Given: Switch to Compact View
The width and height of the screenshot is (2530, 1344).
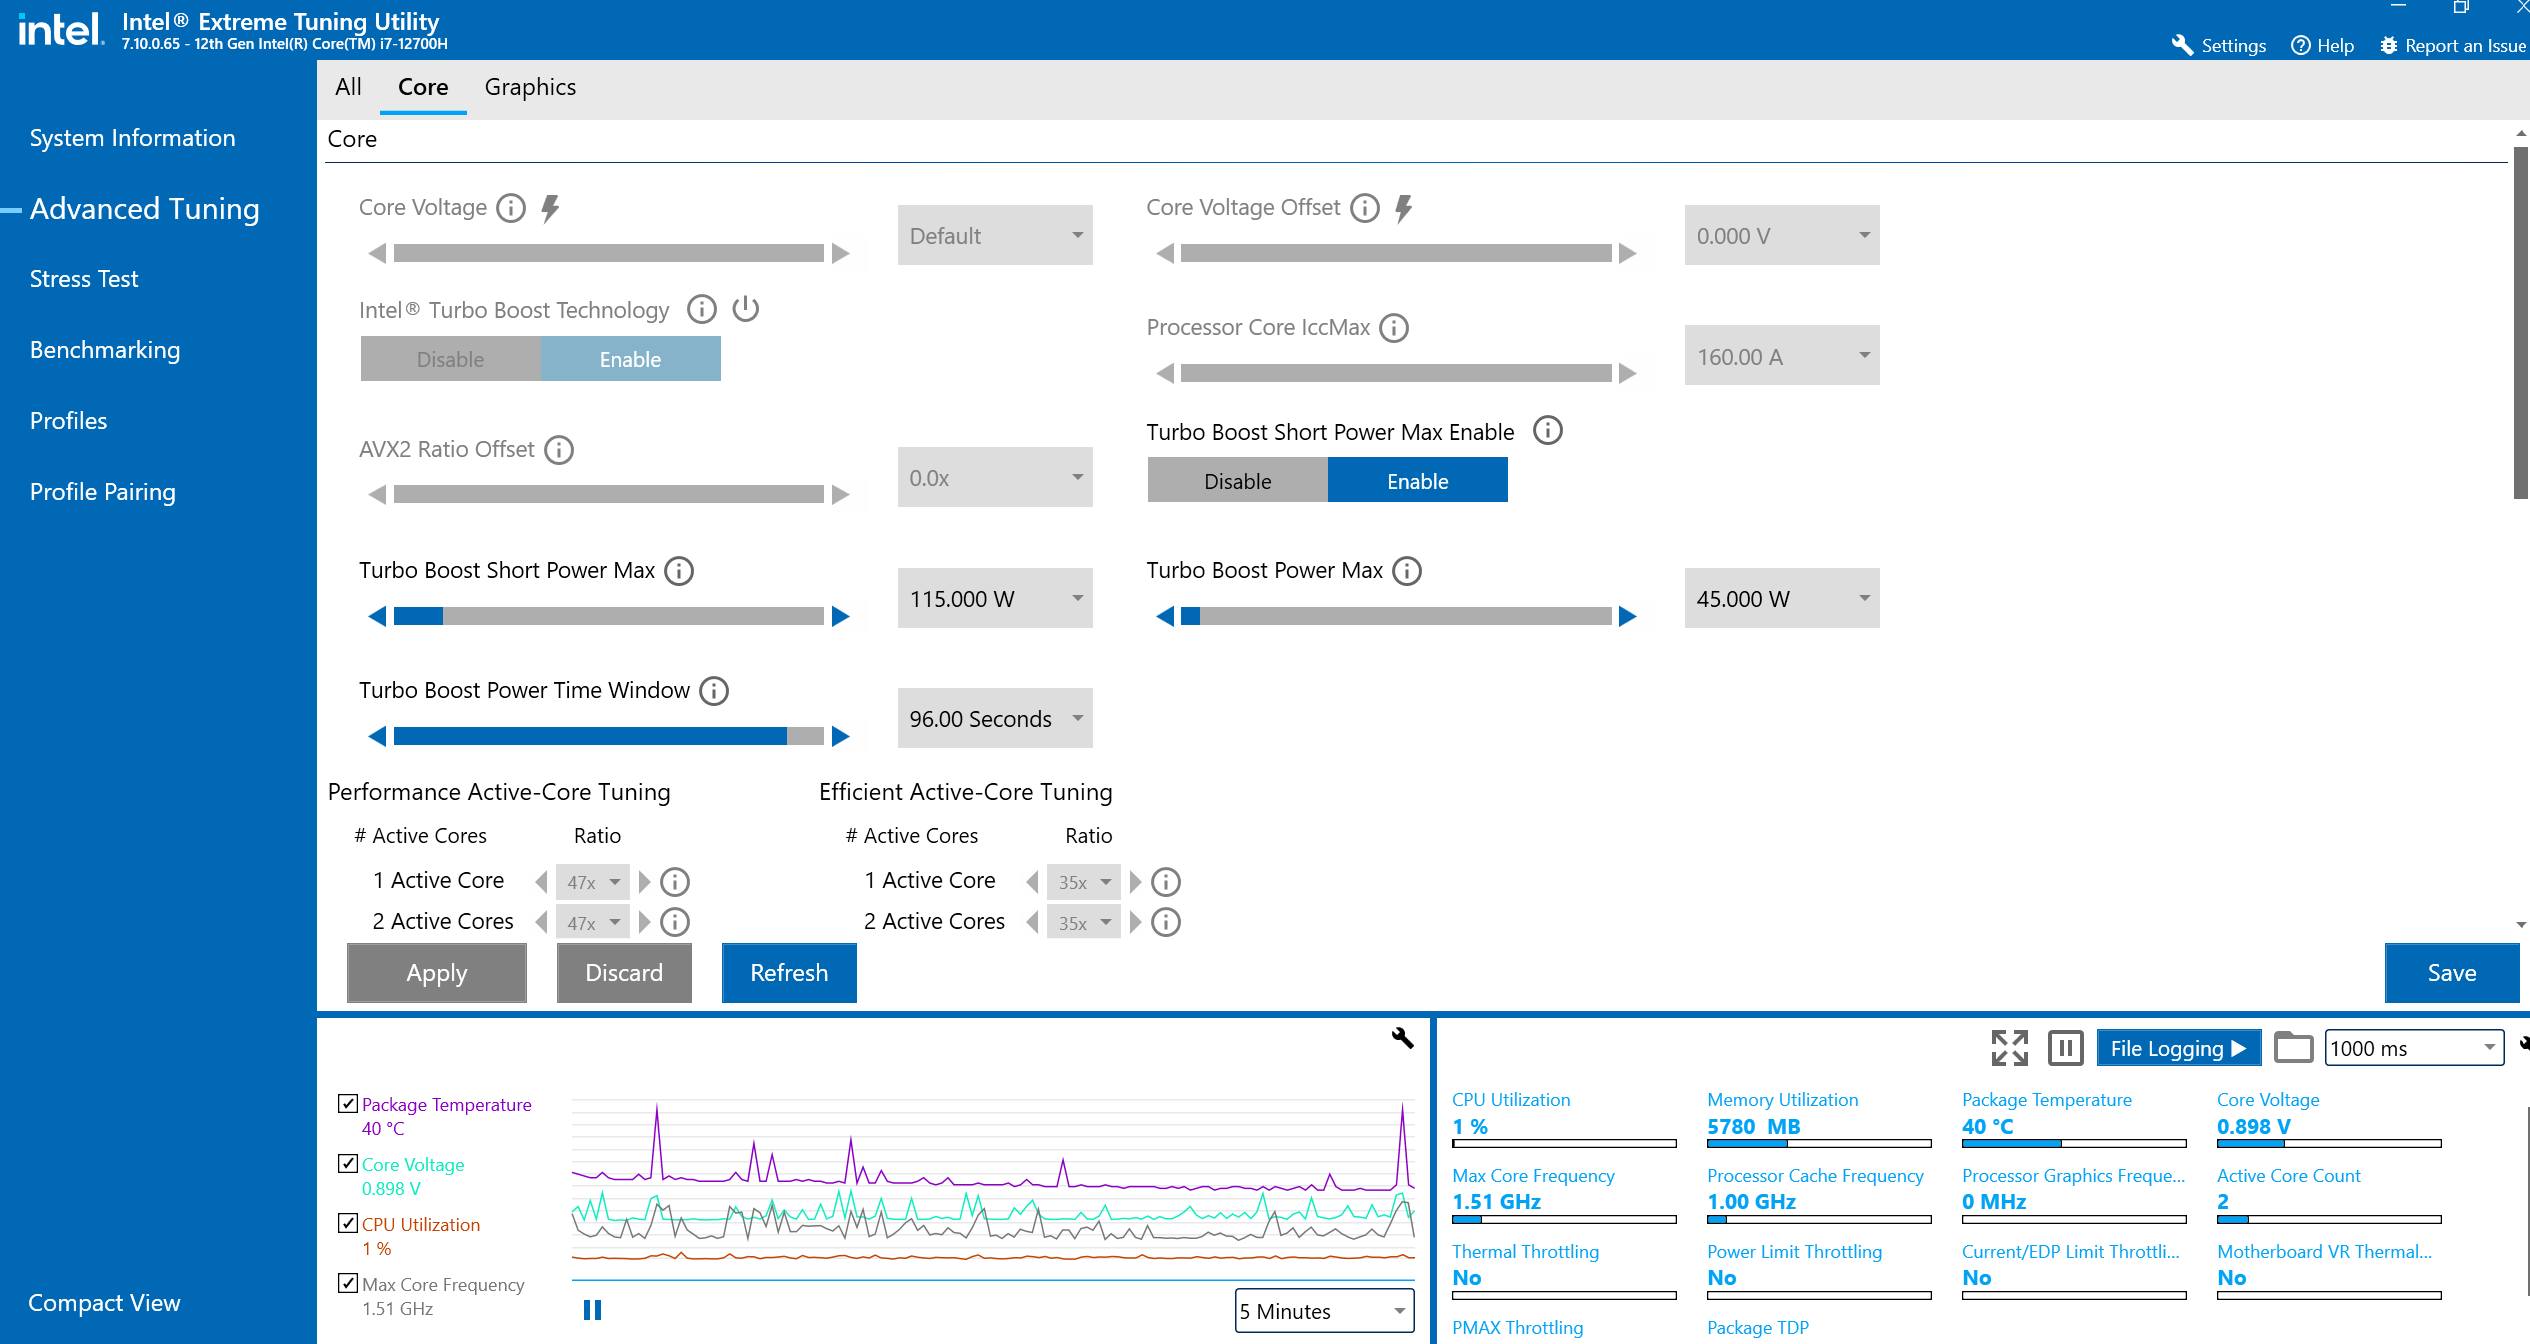Looking at the screenshot, I should click(104, 1303).
